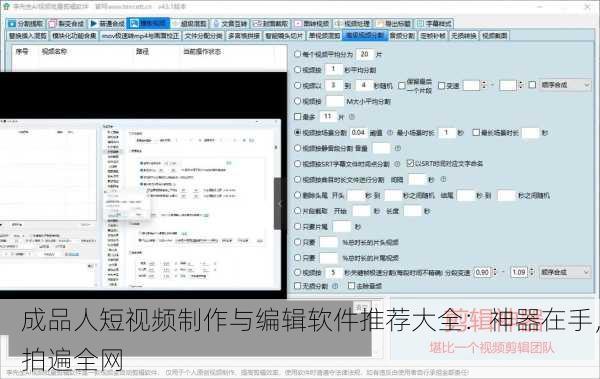Select 视频按 秒平均分割 radio option

pyautogui.click(x=297, y=70)
